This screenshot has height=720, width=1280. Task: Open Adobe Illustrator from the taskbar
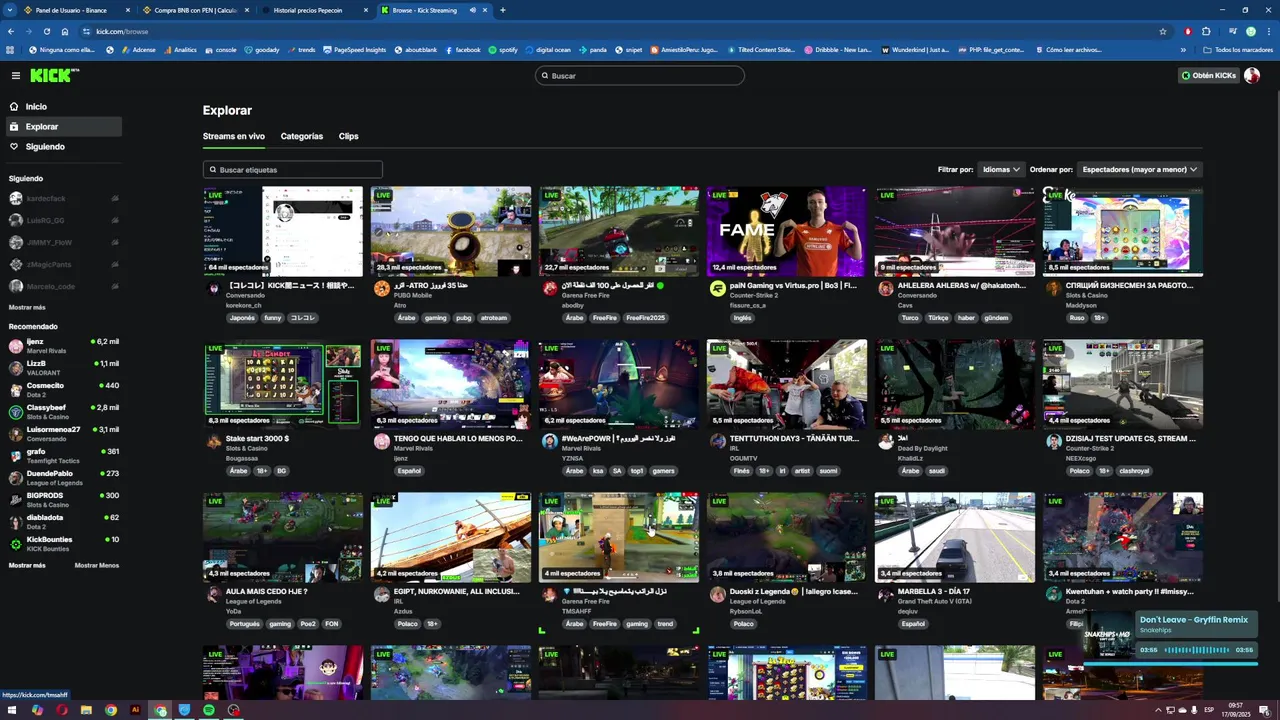click(x=136, y=710)
